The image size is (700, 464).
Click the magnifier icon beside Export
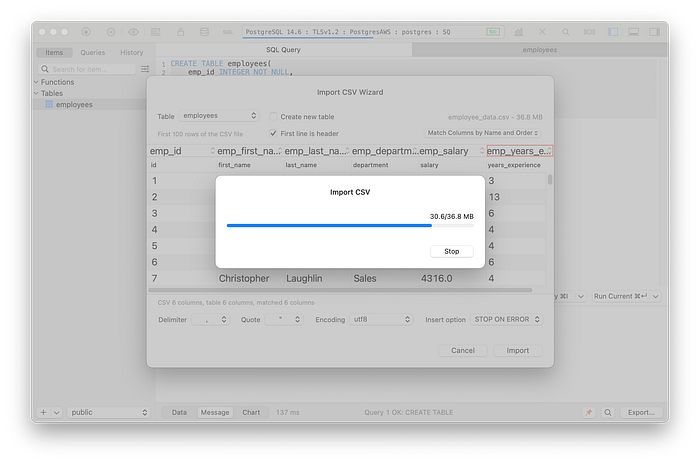pos(608,412)
